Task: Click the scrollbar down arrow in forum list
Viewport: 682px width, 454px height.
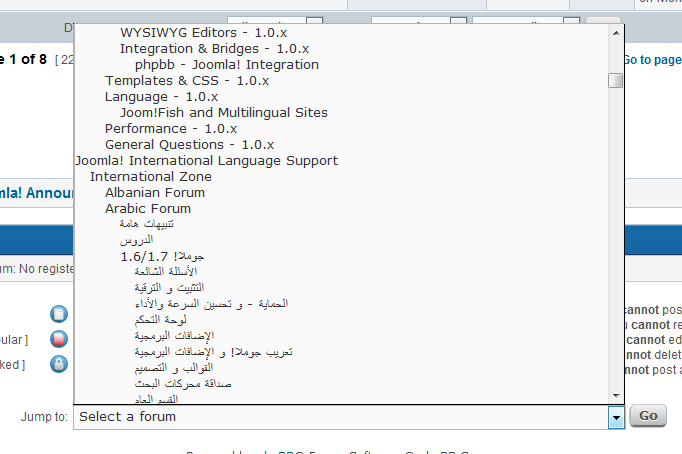Action: click(615, 395)
